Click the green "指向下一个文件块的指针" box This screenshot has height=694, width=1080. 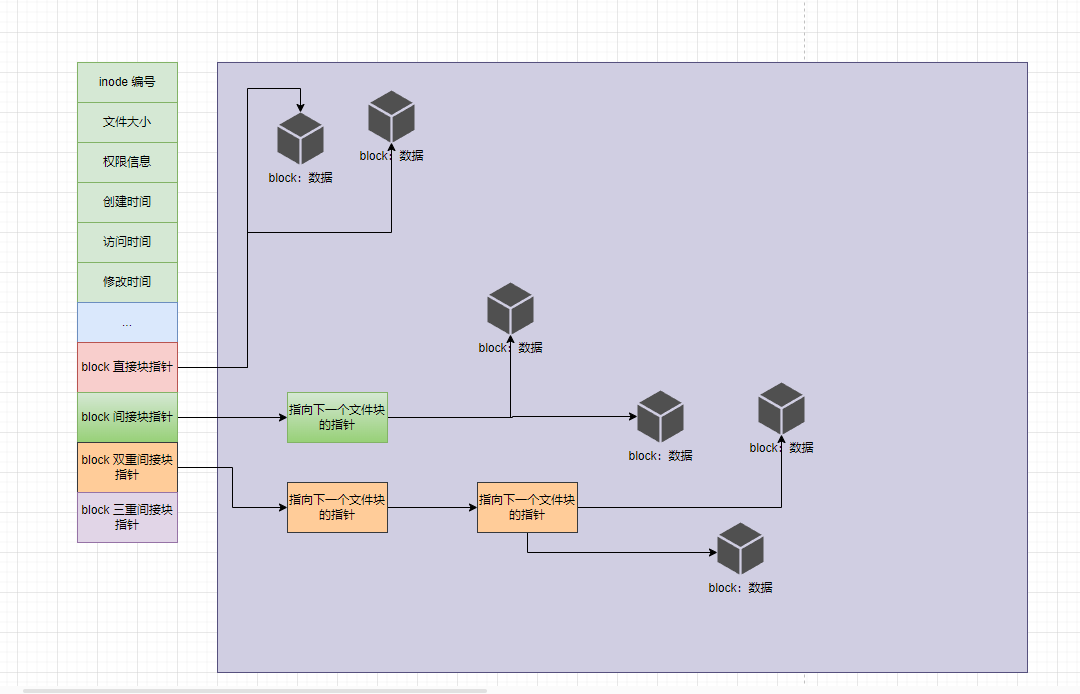coord(337,417)
